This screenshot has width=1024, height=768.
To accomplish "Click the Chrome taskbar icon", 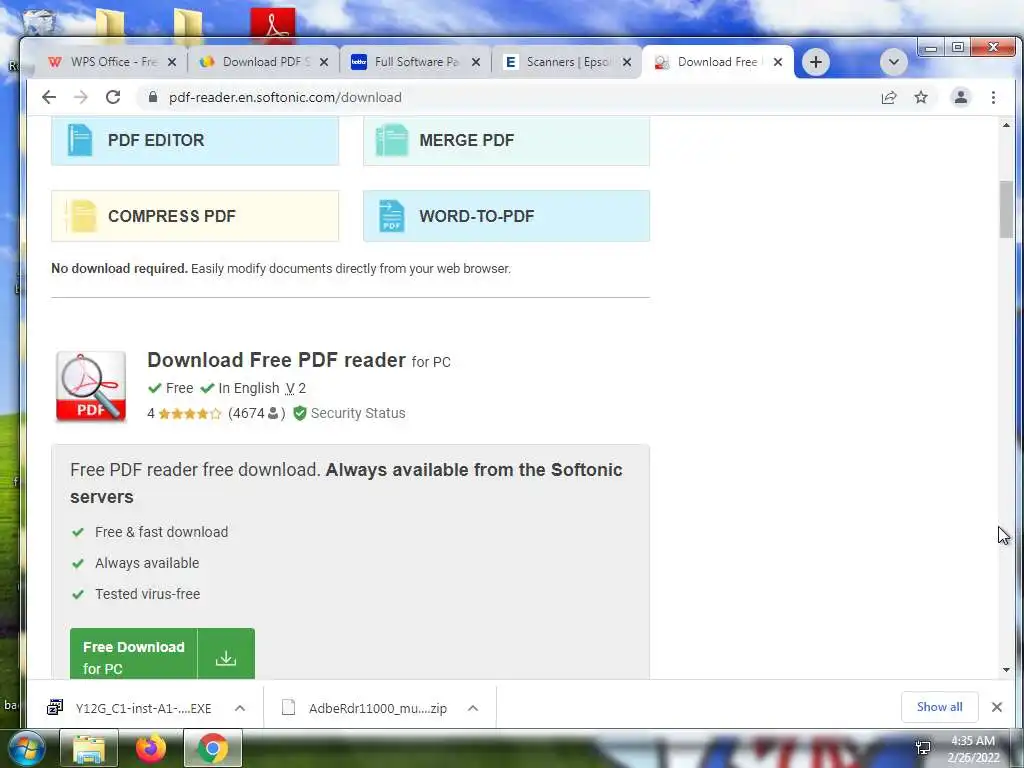I will (213, 748).
